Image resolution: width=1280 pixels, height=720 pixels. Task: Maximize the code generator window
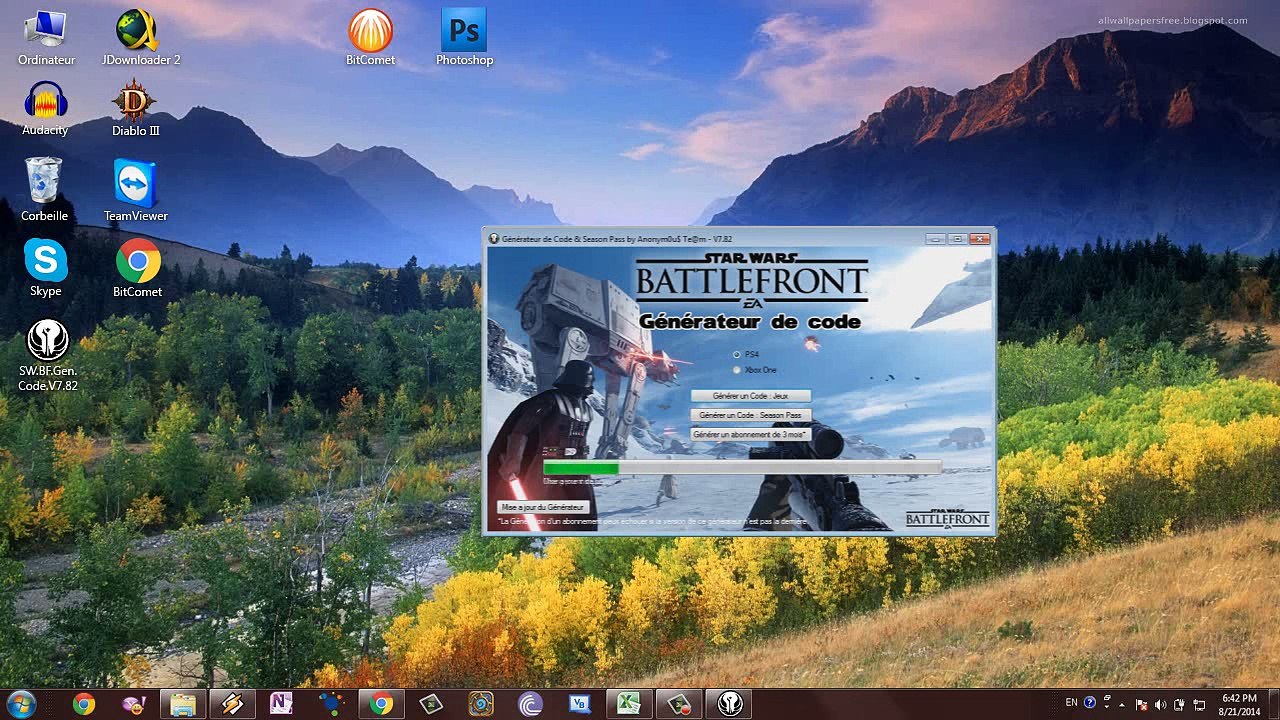[957, 239]
